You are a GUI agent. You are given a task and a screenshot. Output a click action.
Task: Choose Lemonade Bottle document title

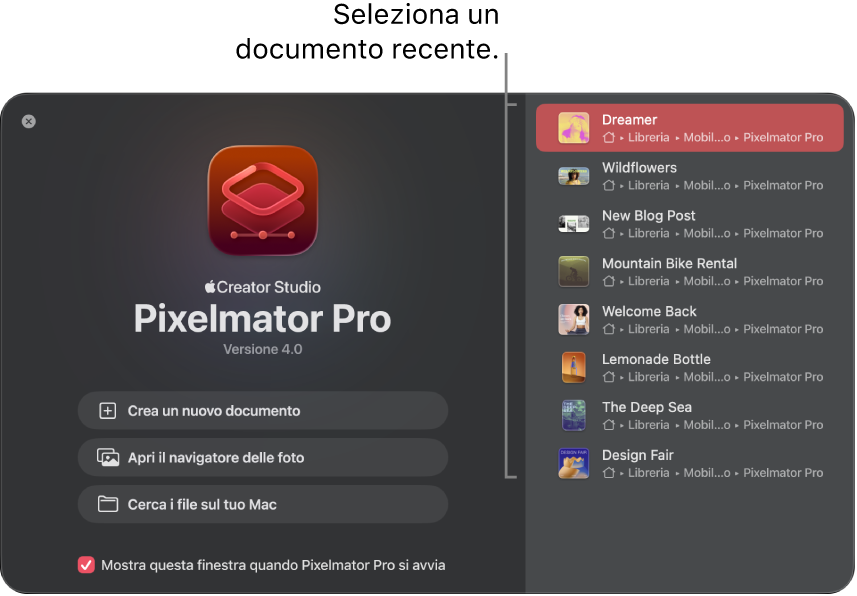(x=656, y=359)
